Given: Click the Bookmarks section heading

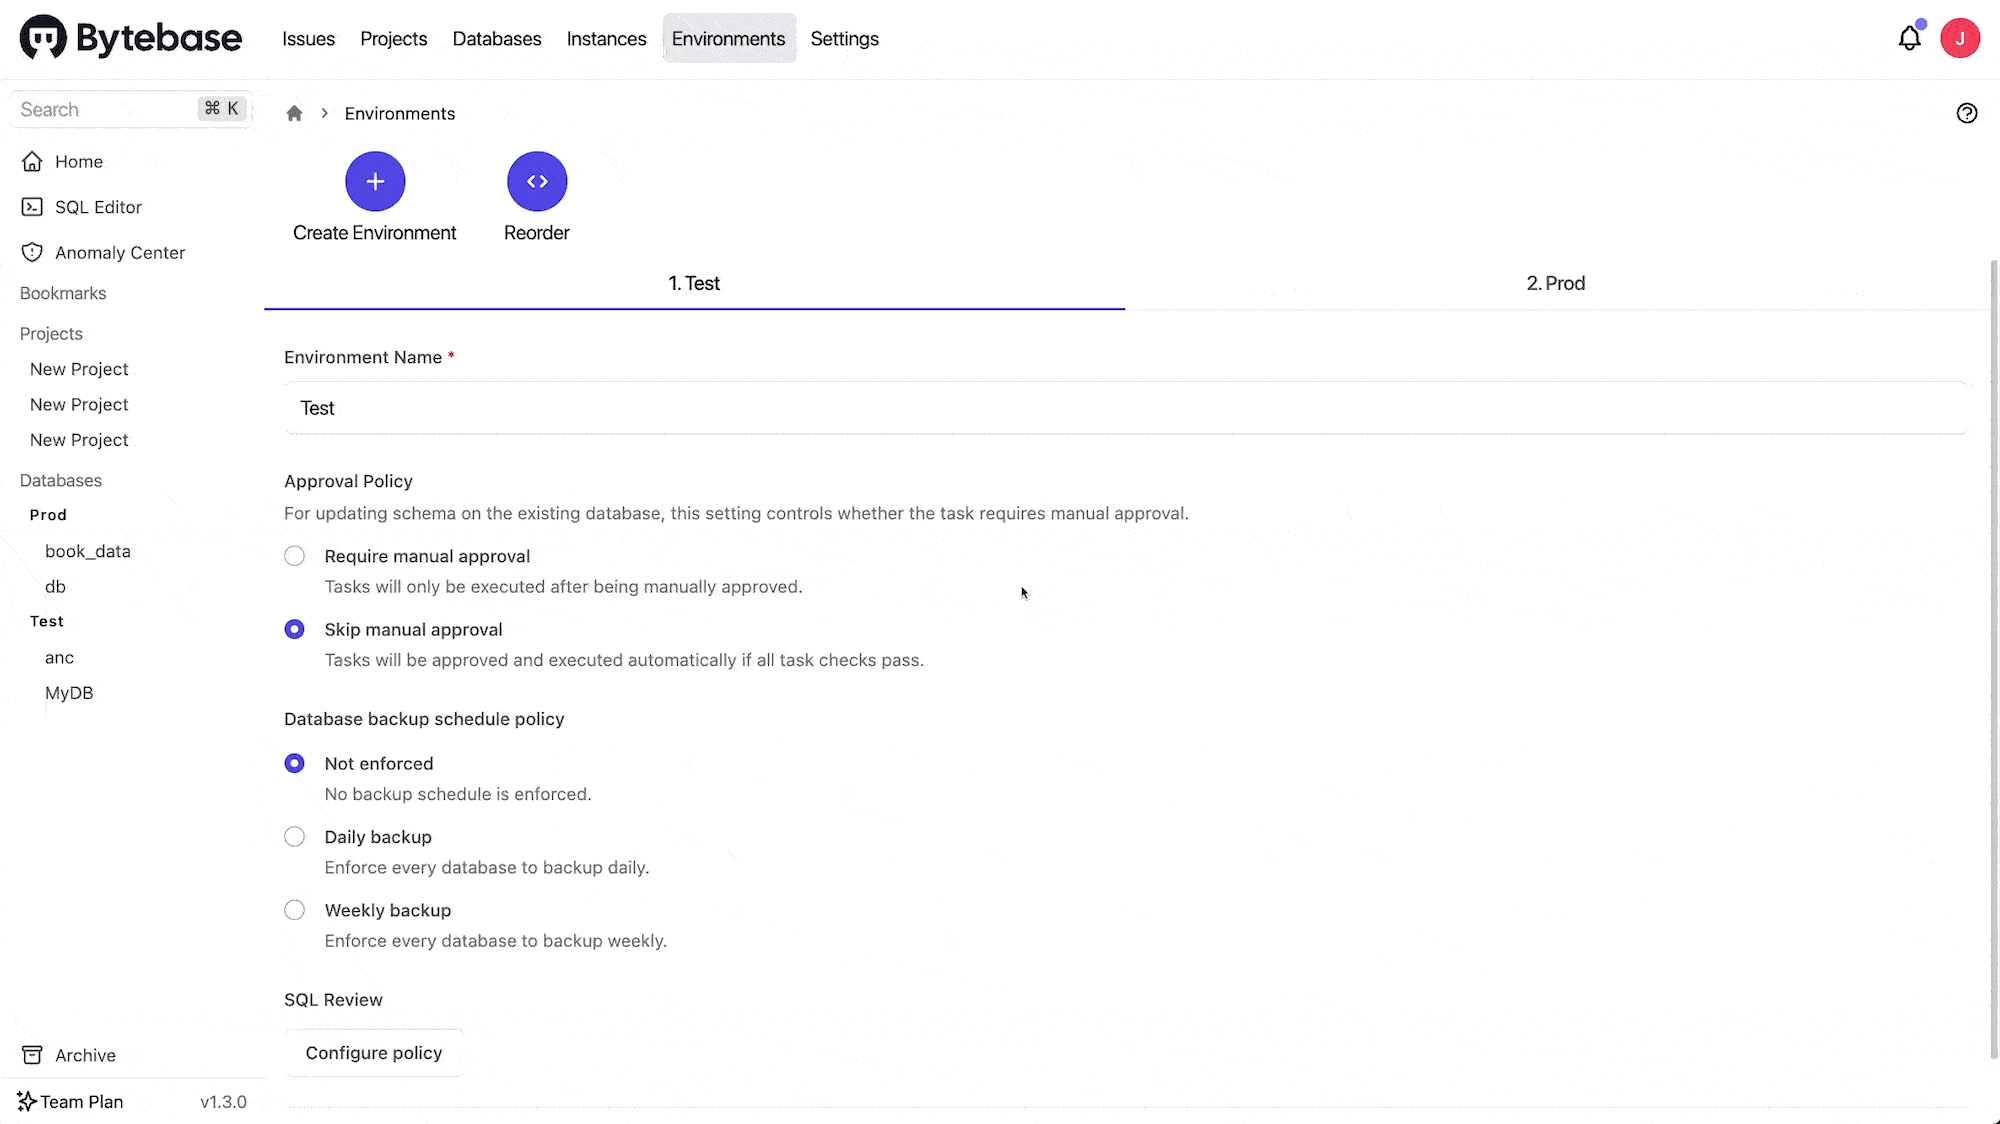Looking at the screenshot, I should [63, 293].
